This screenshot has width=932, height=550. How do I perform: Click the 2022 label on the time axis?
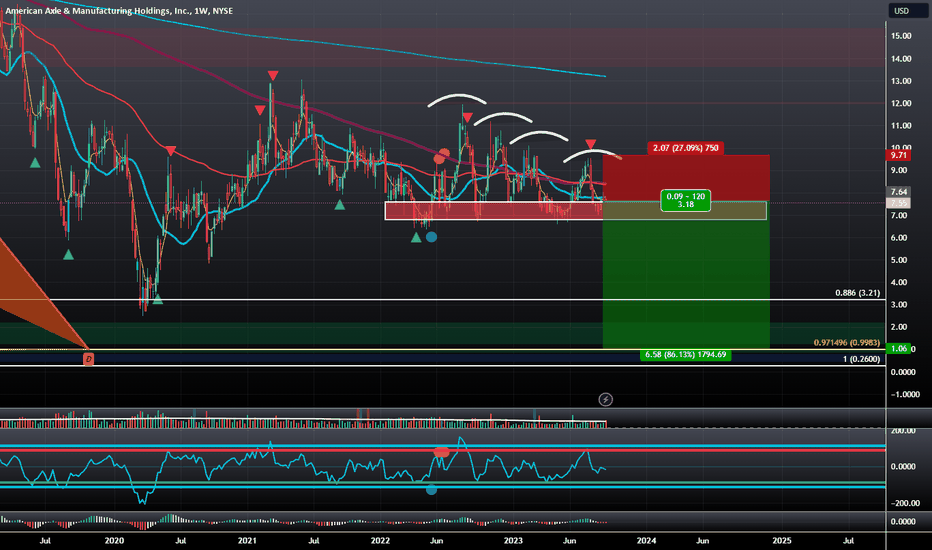380,540
